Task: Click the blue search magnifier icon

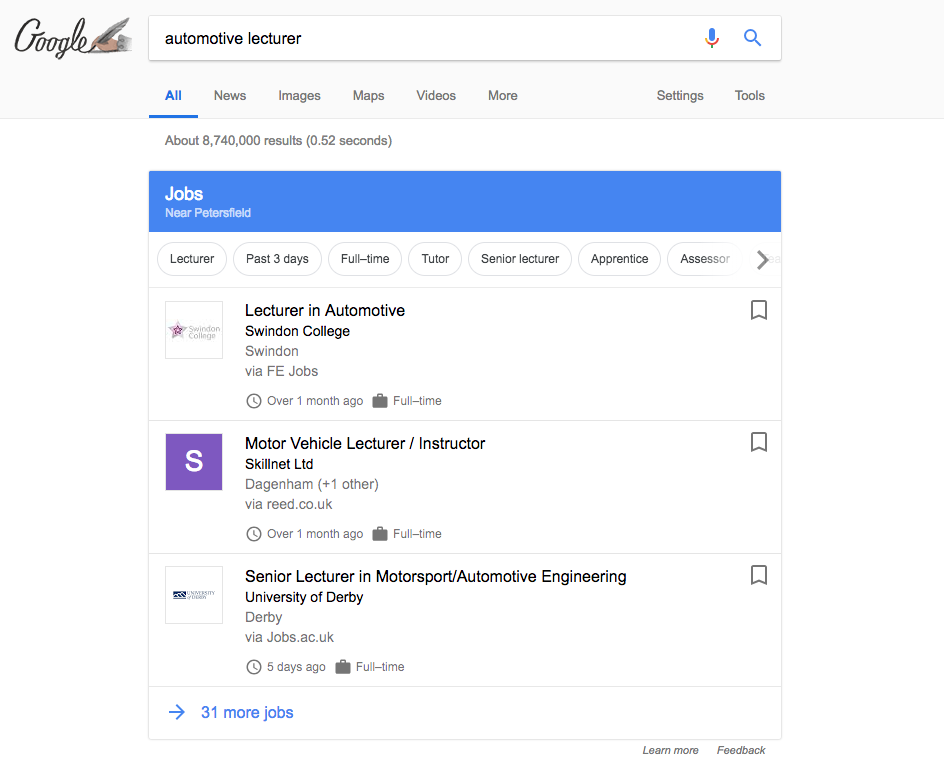Action: [x=752, y=38]
